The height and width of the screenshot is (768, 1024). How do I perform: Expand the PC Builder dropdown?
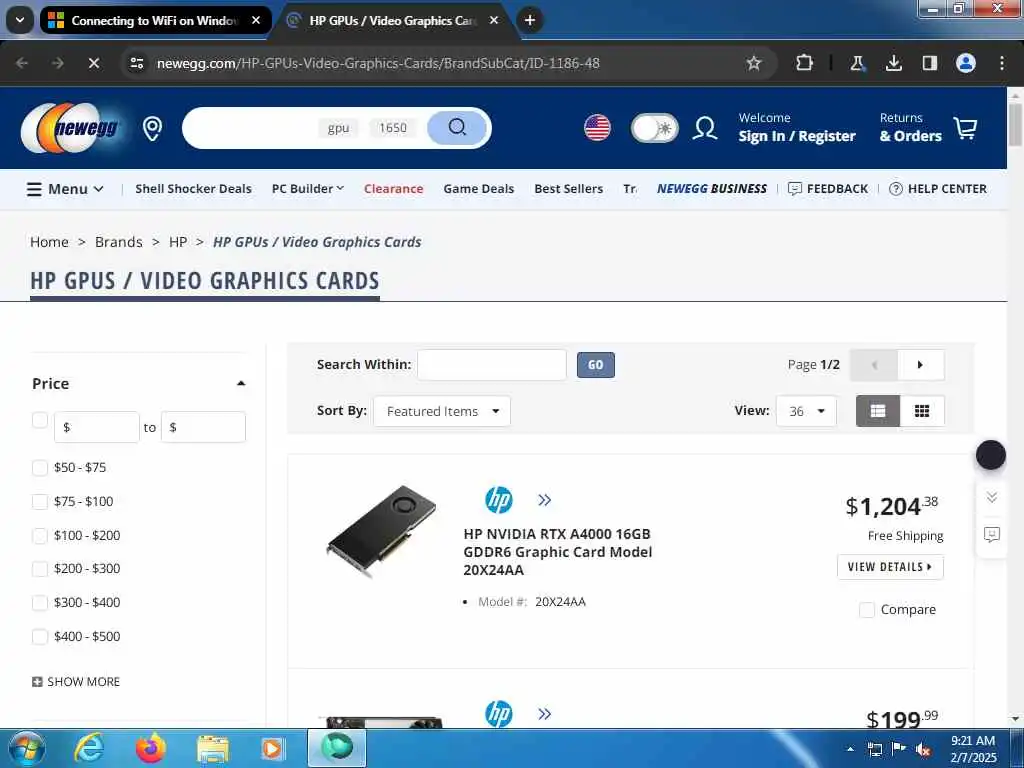[308, 189]
